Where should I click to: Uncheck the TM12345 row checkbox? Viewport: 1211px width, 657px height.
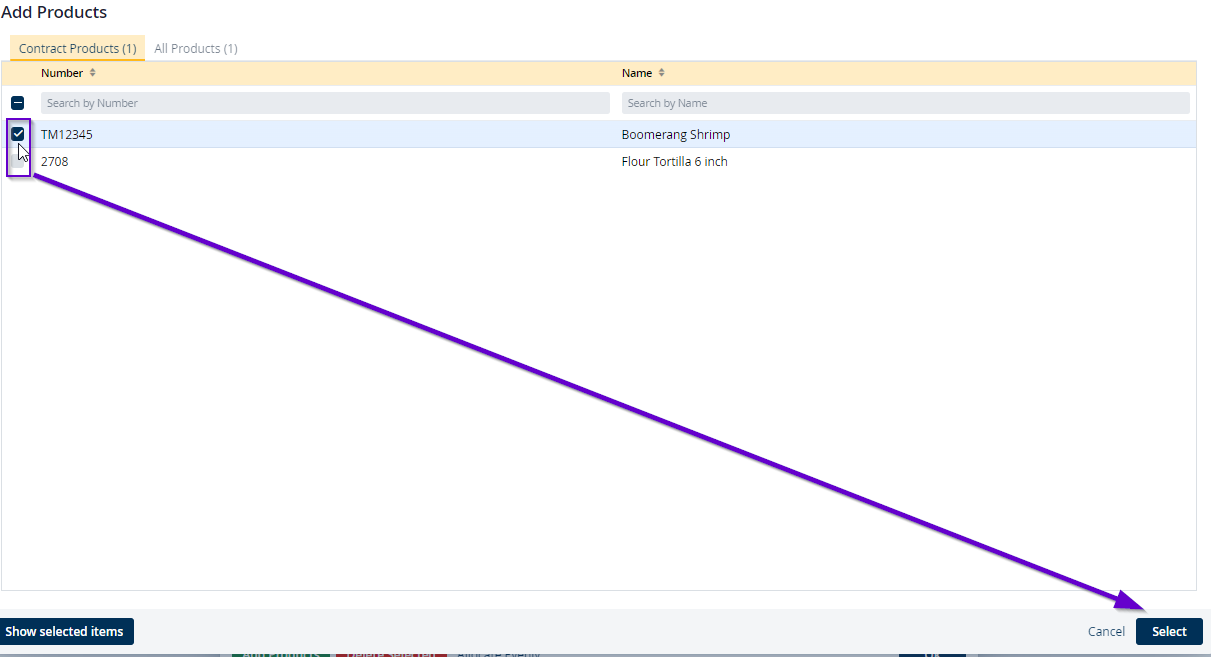[x=18, y=134]
